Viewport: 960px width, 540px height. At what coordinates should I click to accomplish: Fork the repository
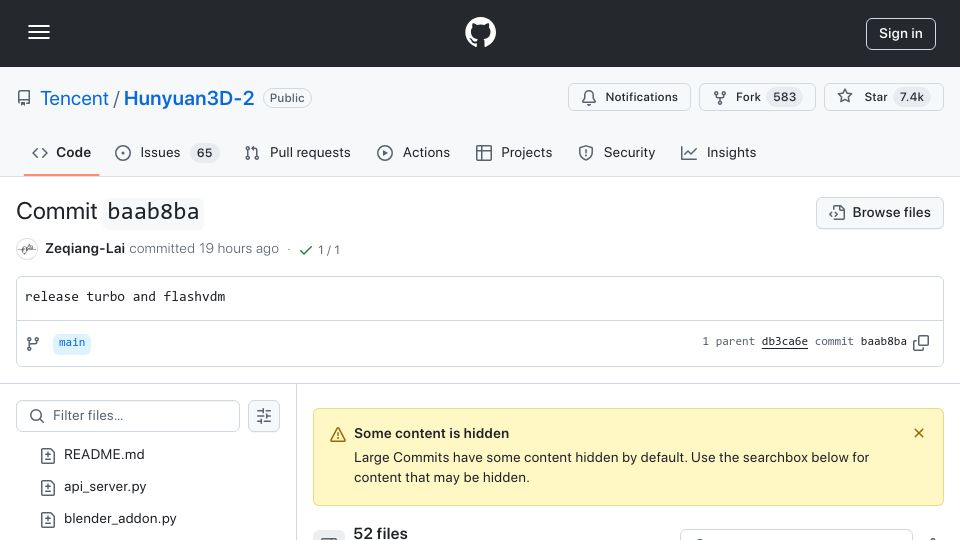(757, 97)
